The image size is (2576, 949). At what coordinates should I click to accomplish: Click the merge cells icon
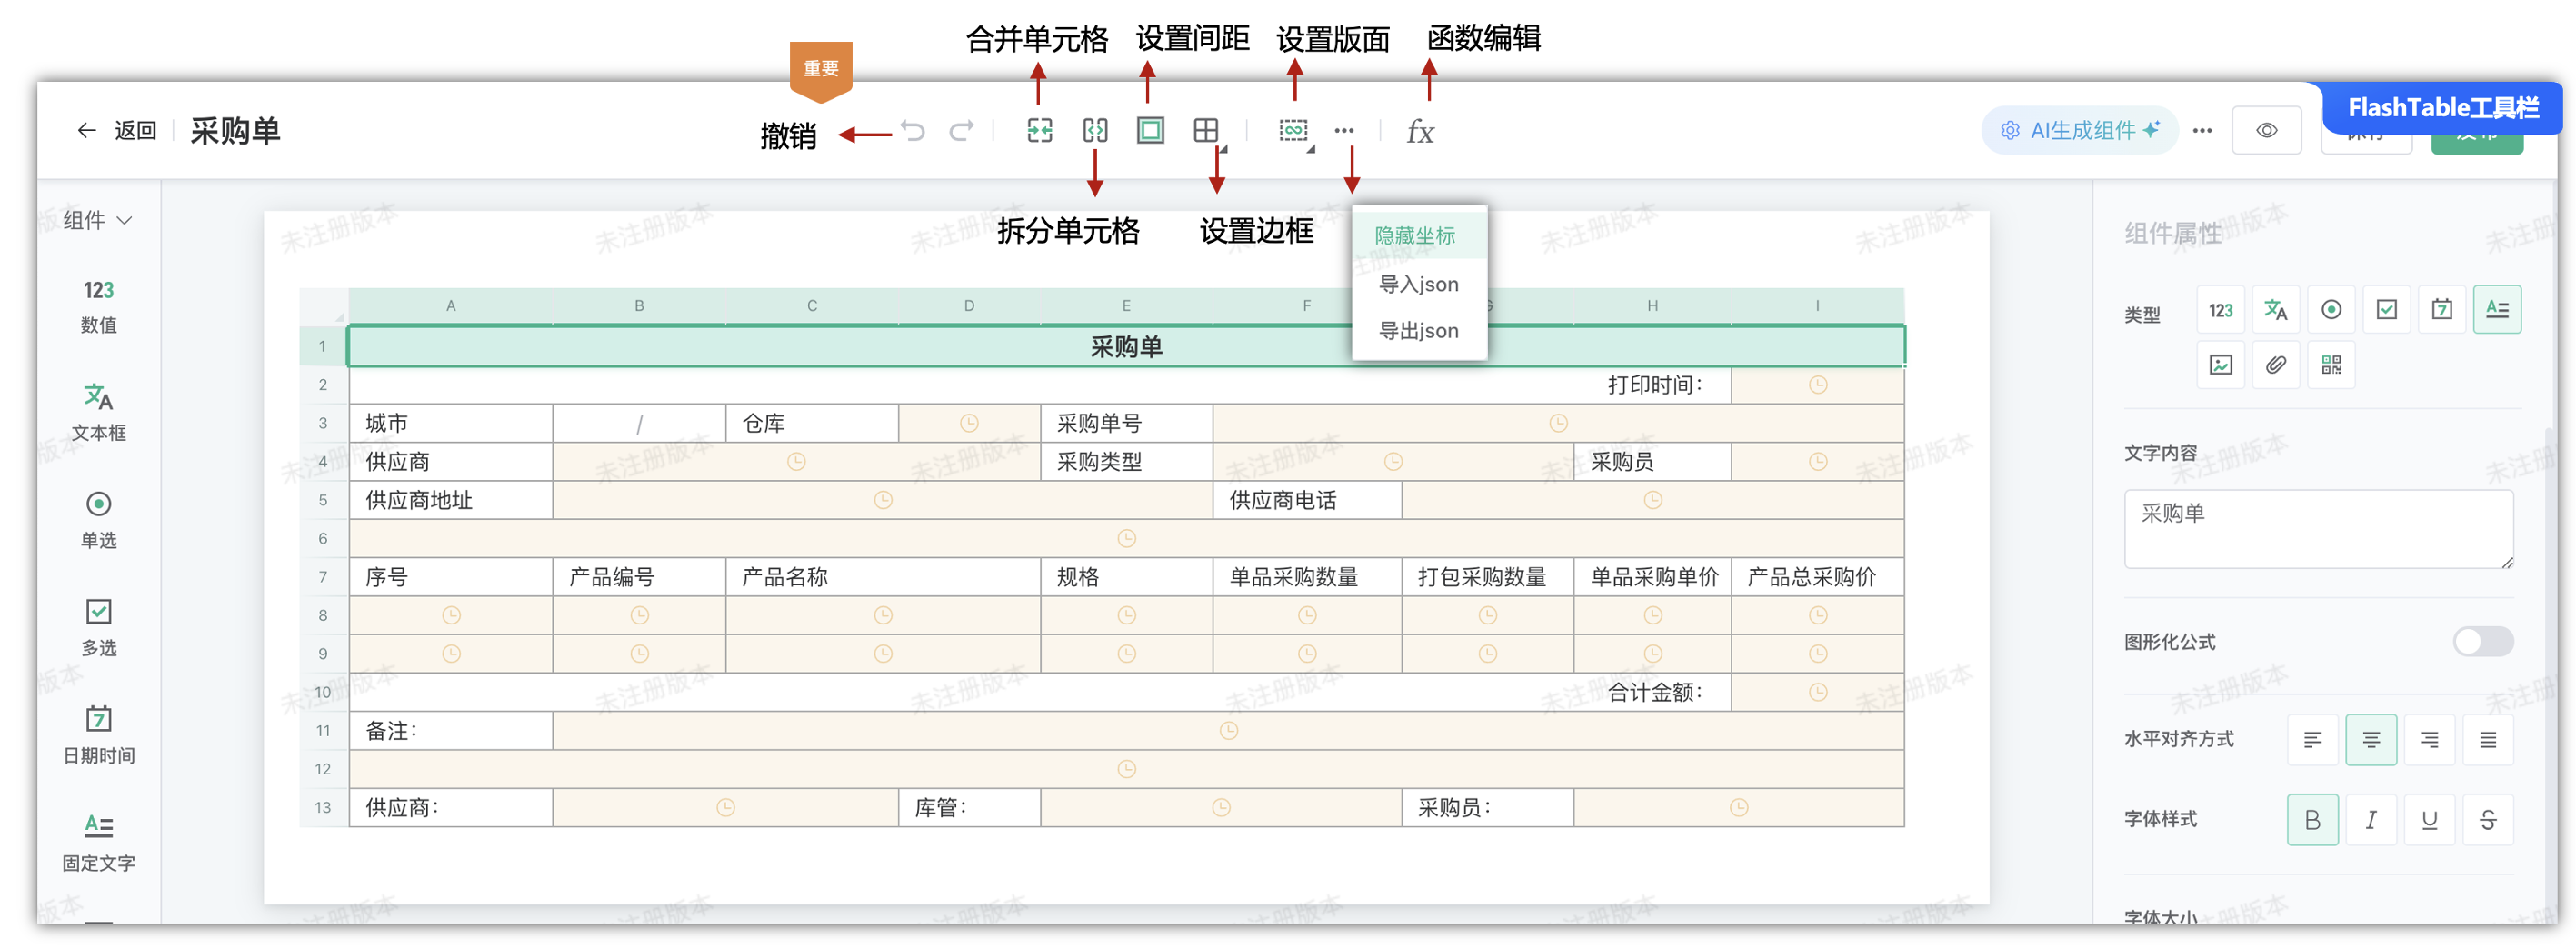click(x=1040, y=131)
